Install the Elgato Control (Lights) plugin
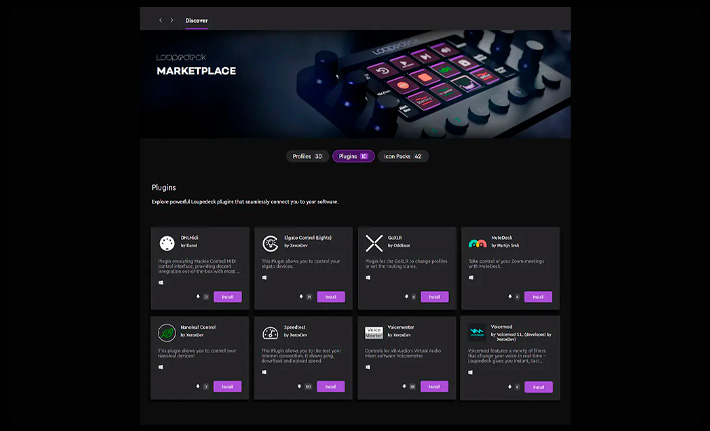 (x=331, y=297)
